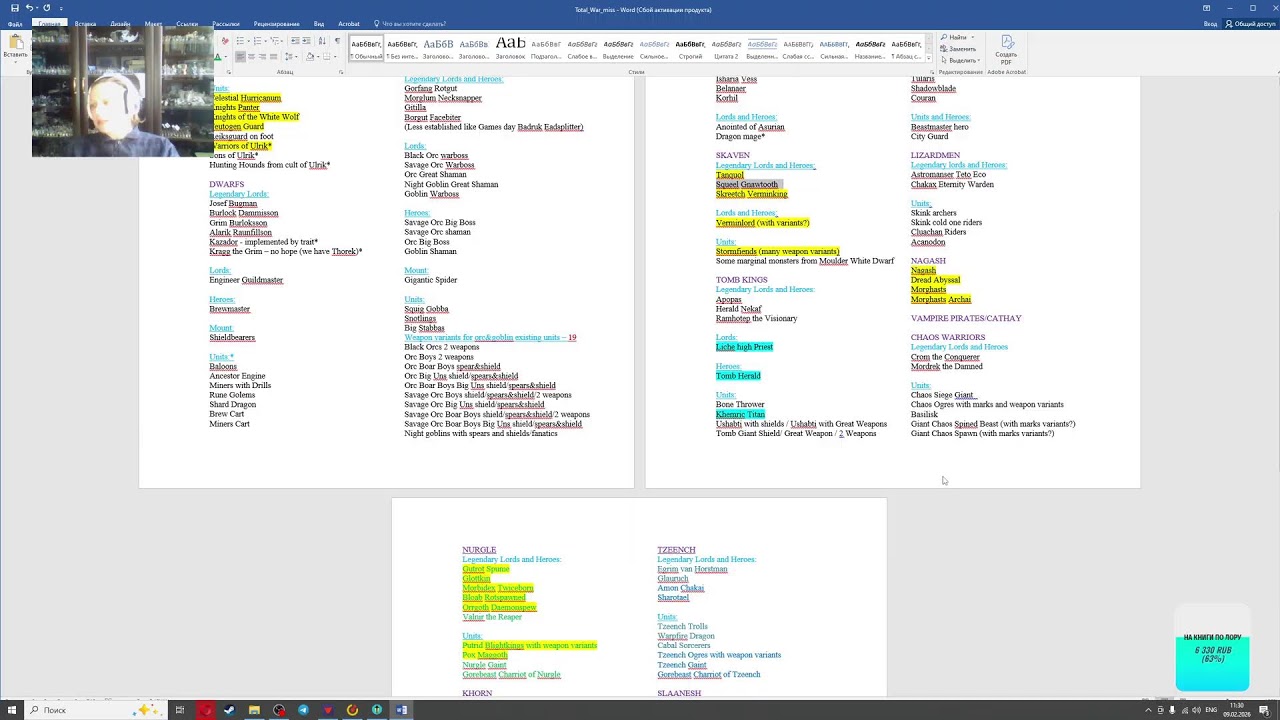This screenshot has width=1280, height=720.
Task: Click the NURGLE heading in the document
Action: [479, 550]
